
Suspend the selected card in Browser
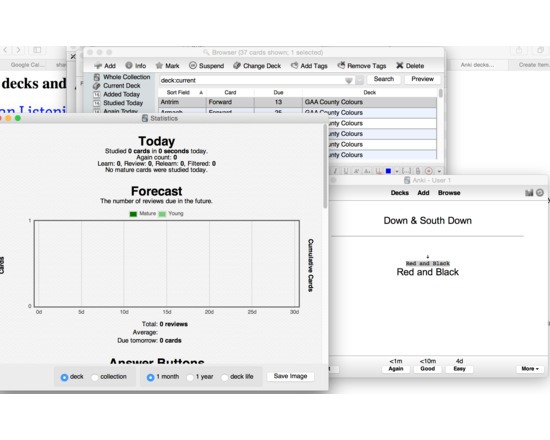pyautogui.click(x=206, y=66)
